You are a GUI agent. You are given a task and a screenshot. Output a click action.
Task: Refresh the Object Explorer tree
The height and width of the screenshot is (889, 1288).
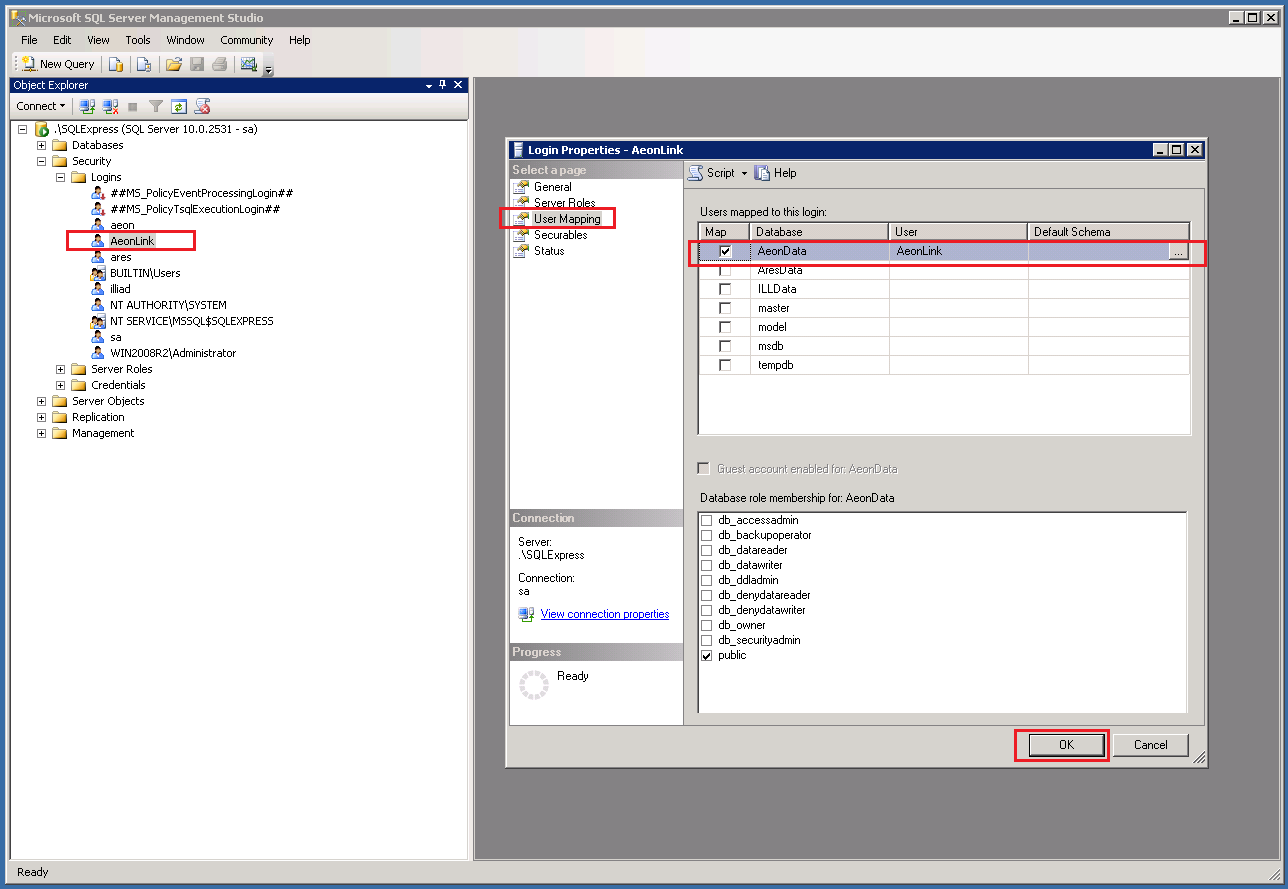click(x=179, y=106)
